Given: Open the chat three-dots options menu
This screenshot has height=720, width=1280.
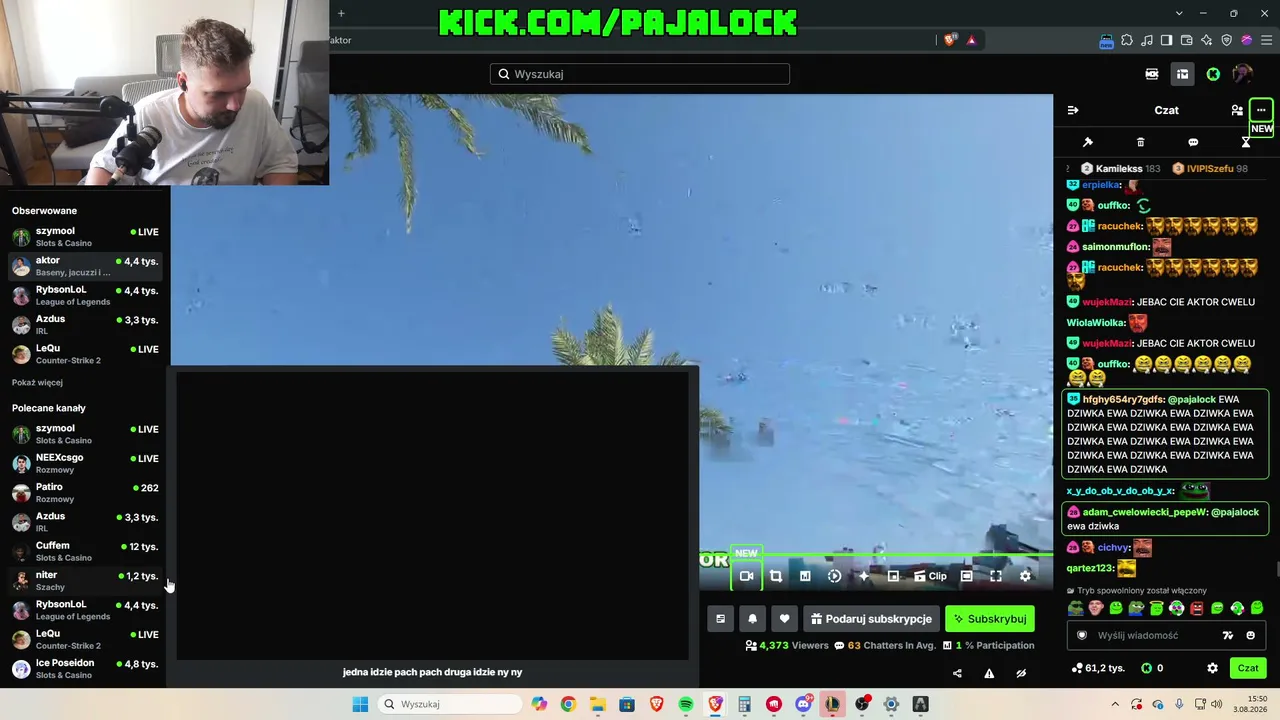Looking at the screenshot, I should pyautogui.click(x=1261, y=110).
